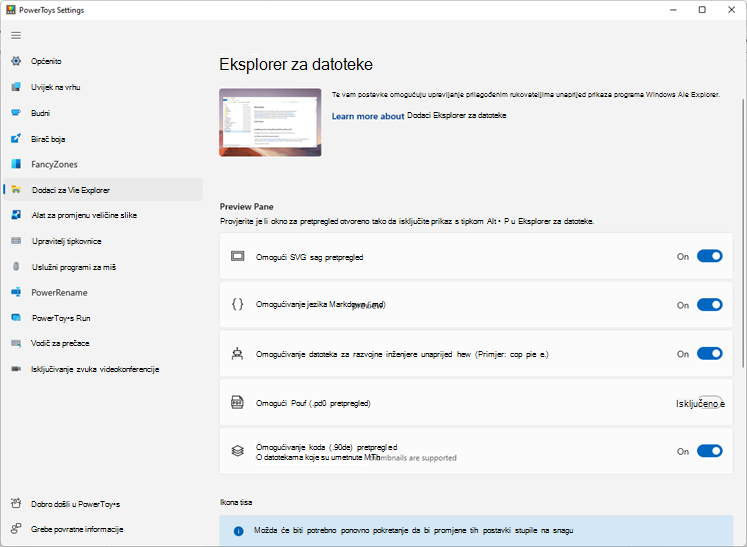Click the image resizer sidebar icon
Screen dimensions: 747x547
click(16, 215)
